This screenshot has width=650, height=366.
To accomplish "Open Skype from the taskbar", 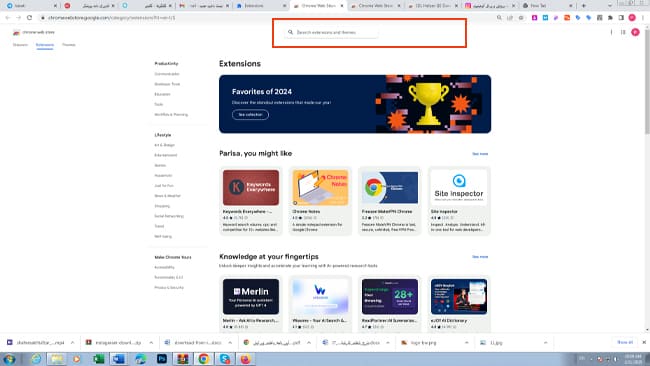I will pos(225,359).
